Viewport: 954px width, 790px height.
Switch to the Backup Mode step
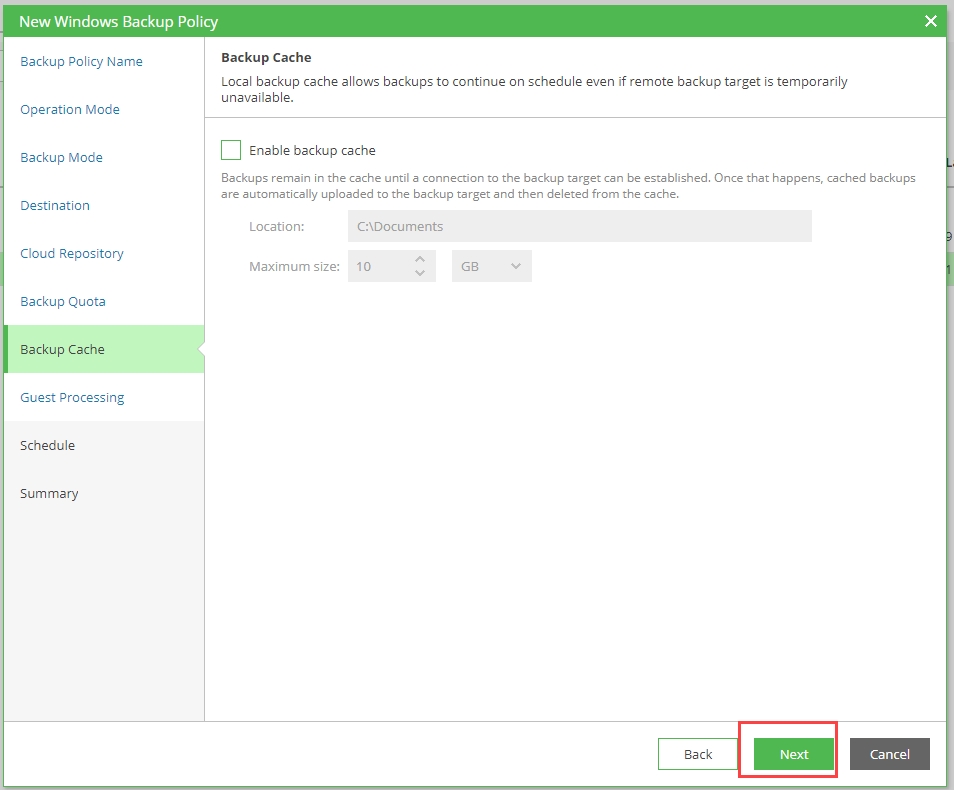tap(61, 157)
